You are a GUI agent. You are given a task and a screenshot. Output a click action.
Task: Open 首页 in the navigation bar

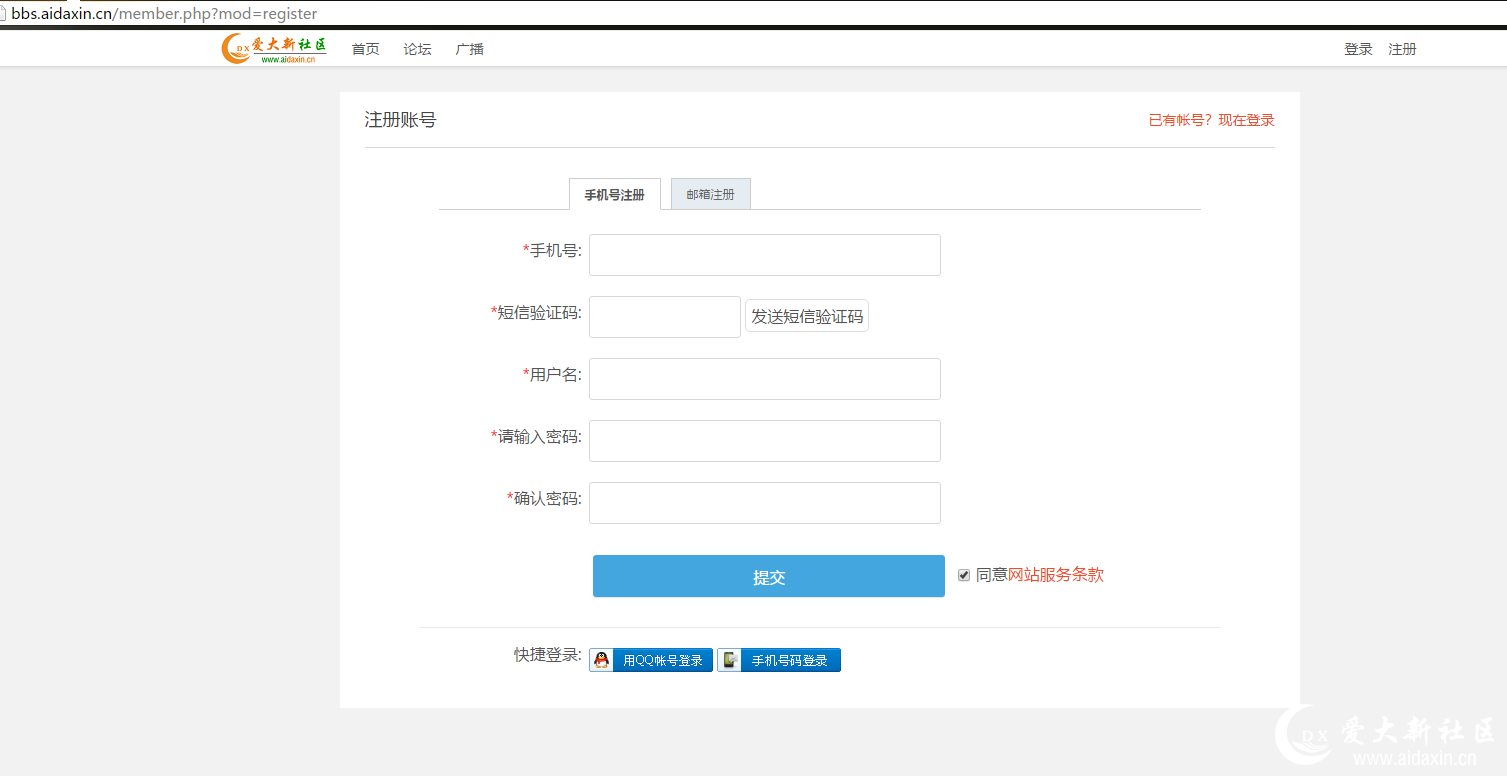365,49
